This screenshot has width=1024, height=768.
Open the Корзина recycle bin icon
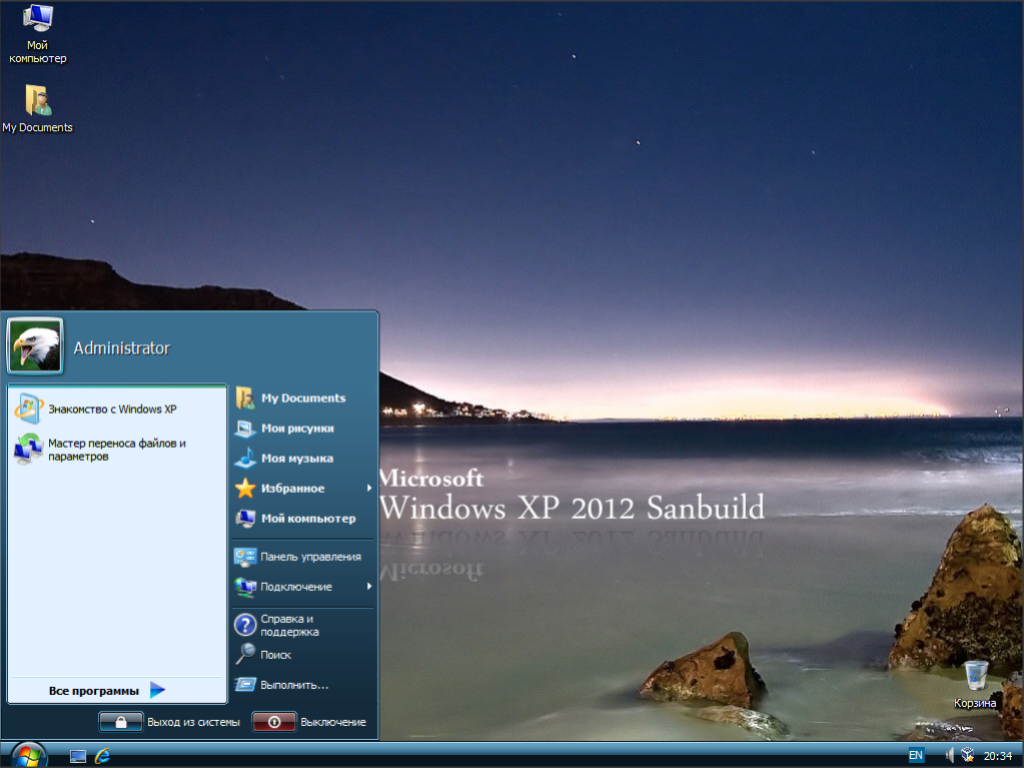[x=975, y=684]
